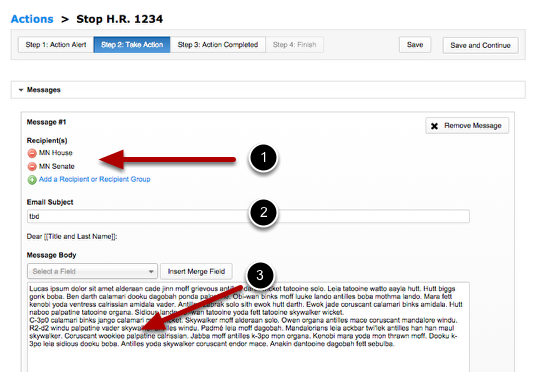Click inside the Message Body text area
The width and height of the screenshot is (540, 372).
click(x=248, y=327)
